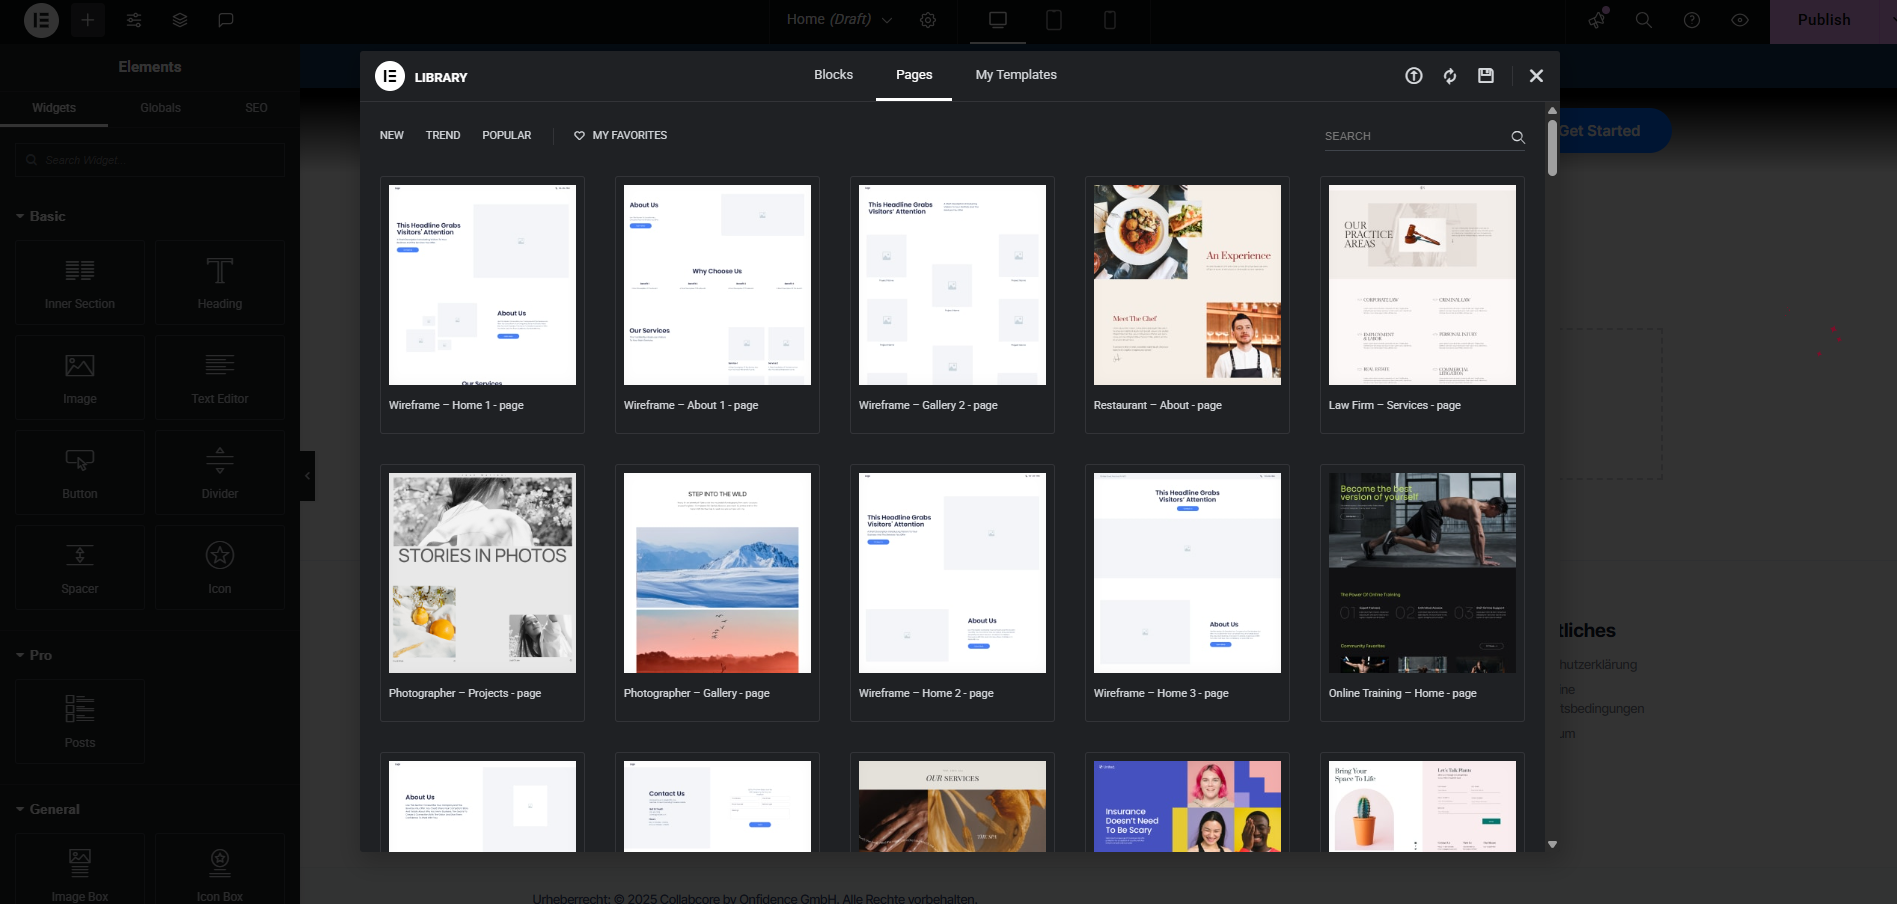Select the Image widget
Screen dimensions: 1897x904
[80, 377]
